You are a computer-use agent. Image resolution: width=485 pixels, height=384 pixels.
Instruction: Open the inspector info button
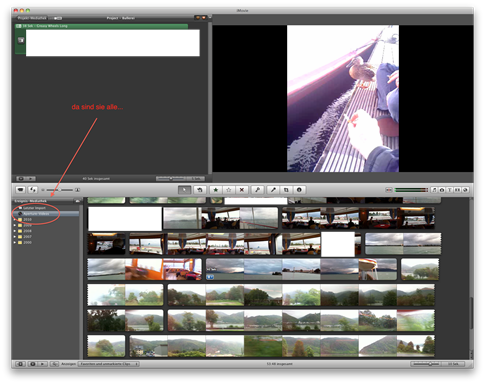click(x=299, y=190)
